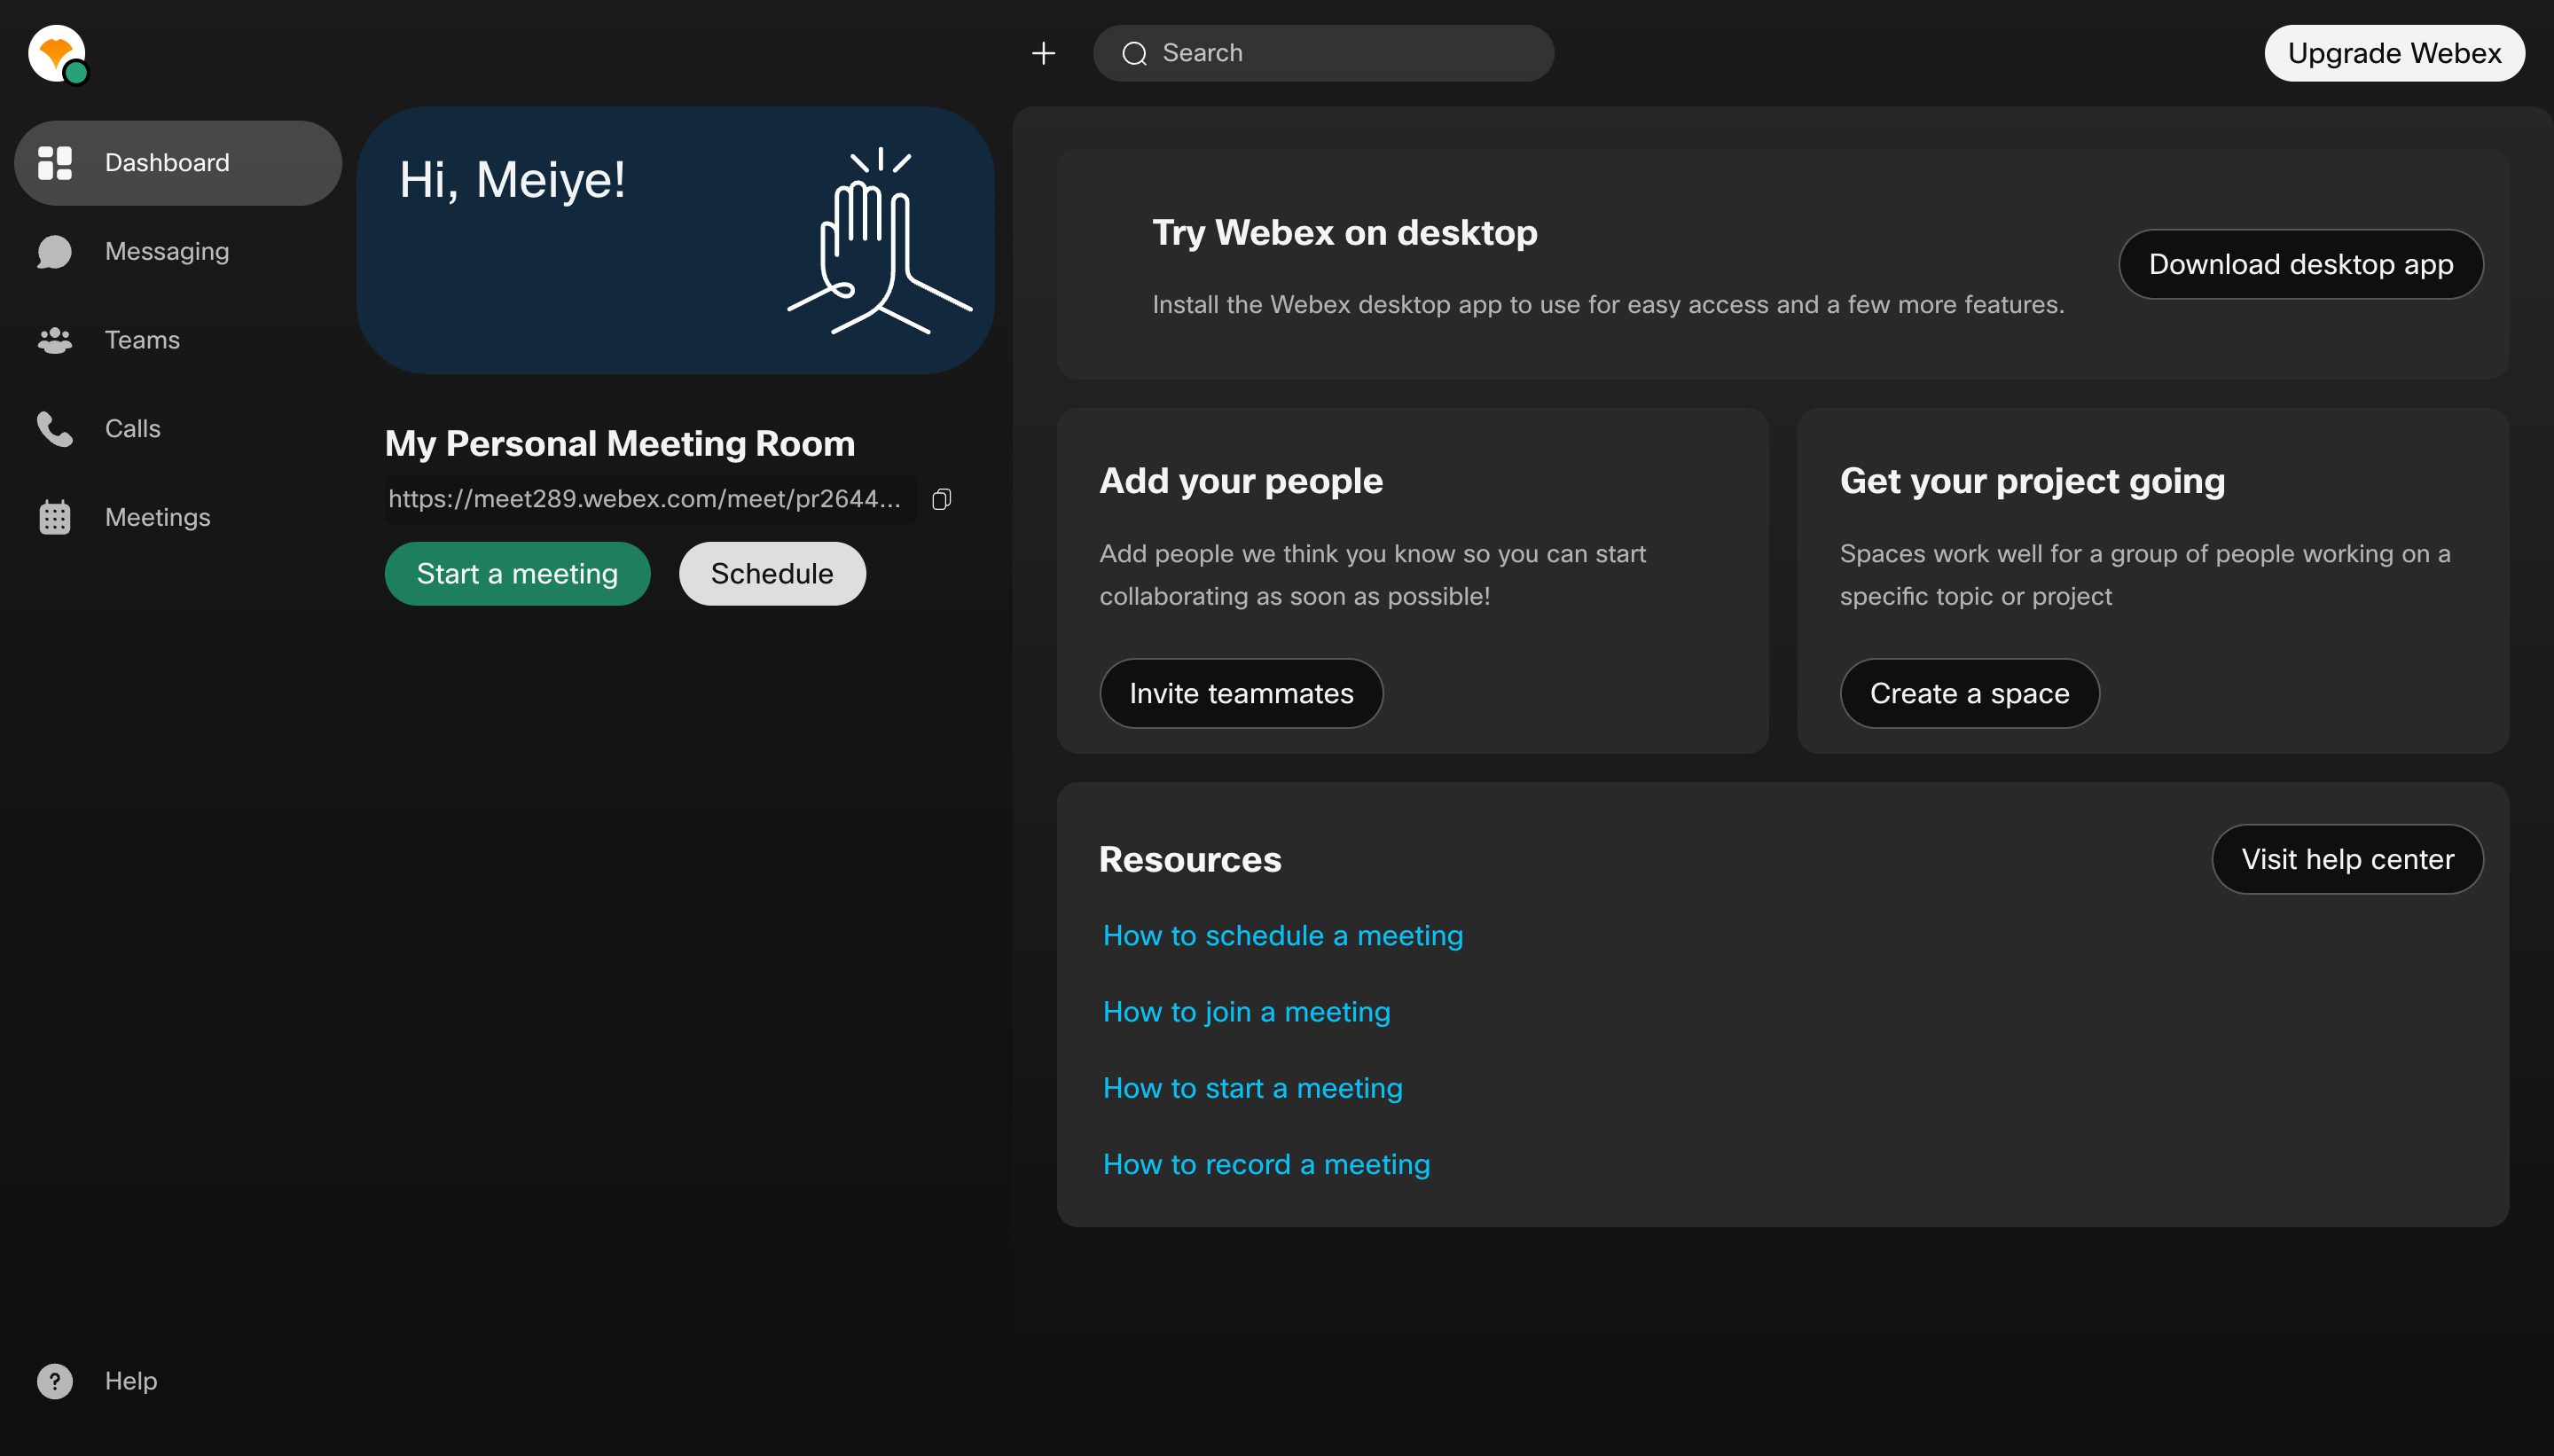
Task: Click the Schedule button
Action: click(772, 574)
